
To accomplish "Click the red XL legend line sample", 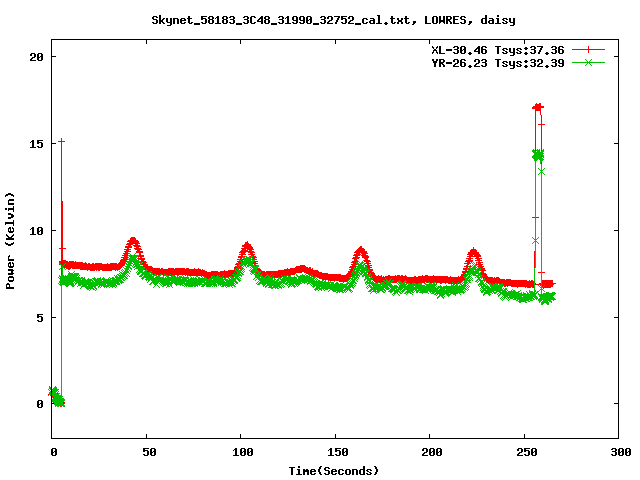I will click(588, 50).
